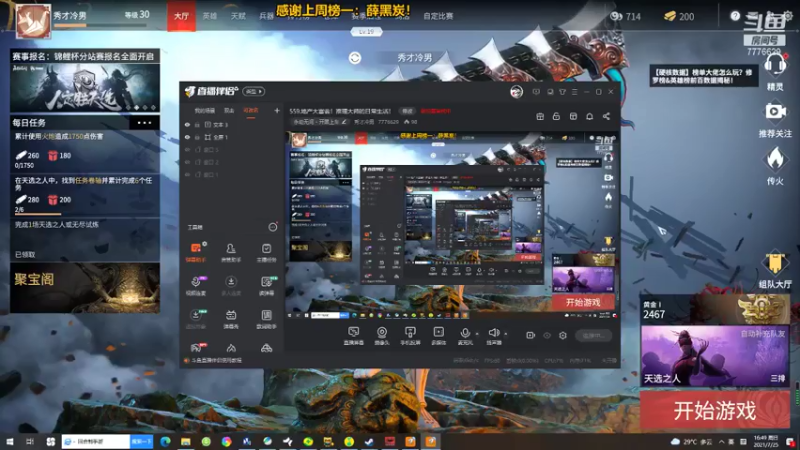The image size is (800, 450).
Task: Click the 修改 edit title button
Action: [407, 111]
